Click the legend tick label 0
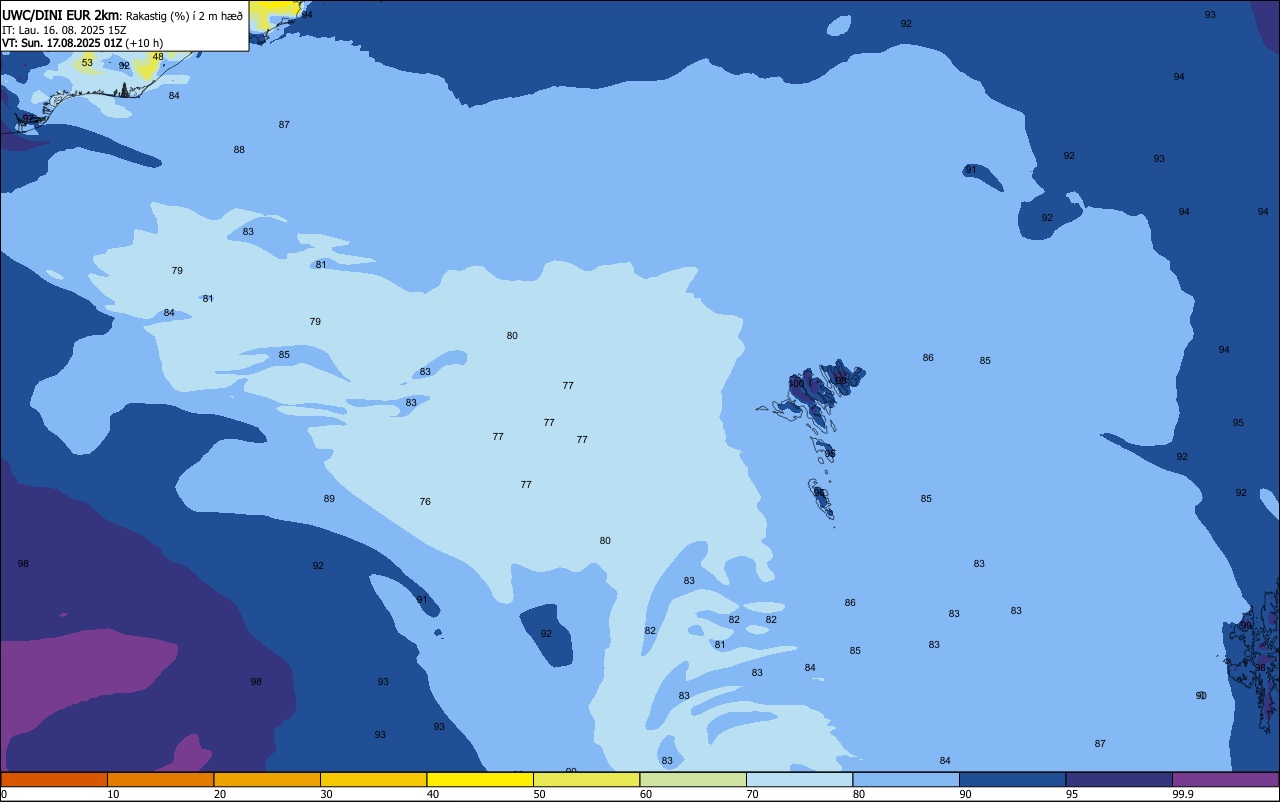Viewport: 1280px width, 802px height. (4, 794)
